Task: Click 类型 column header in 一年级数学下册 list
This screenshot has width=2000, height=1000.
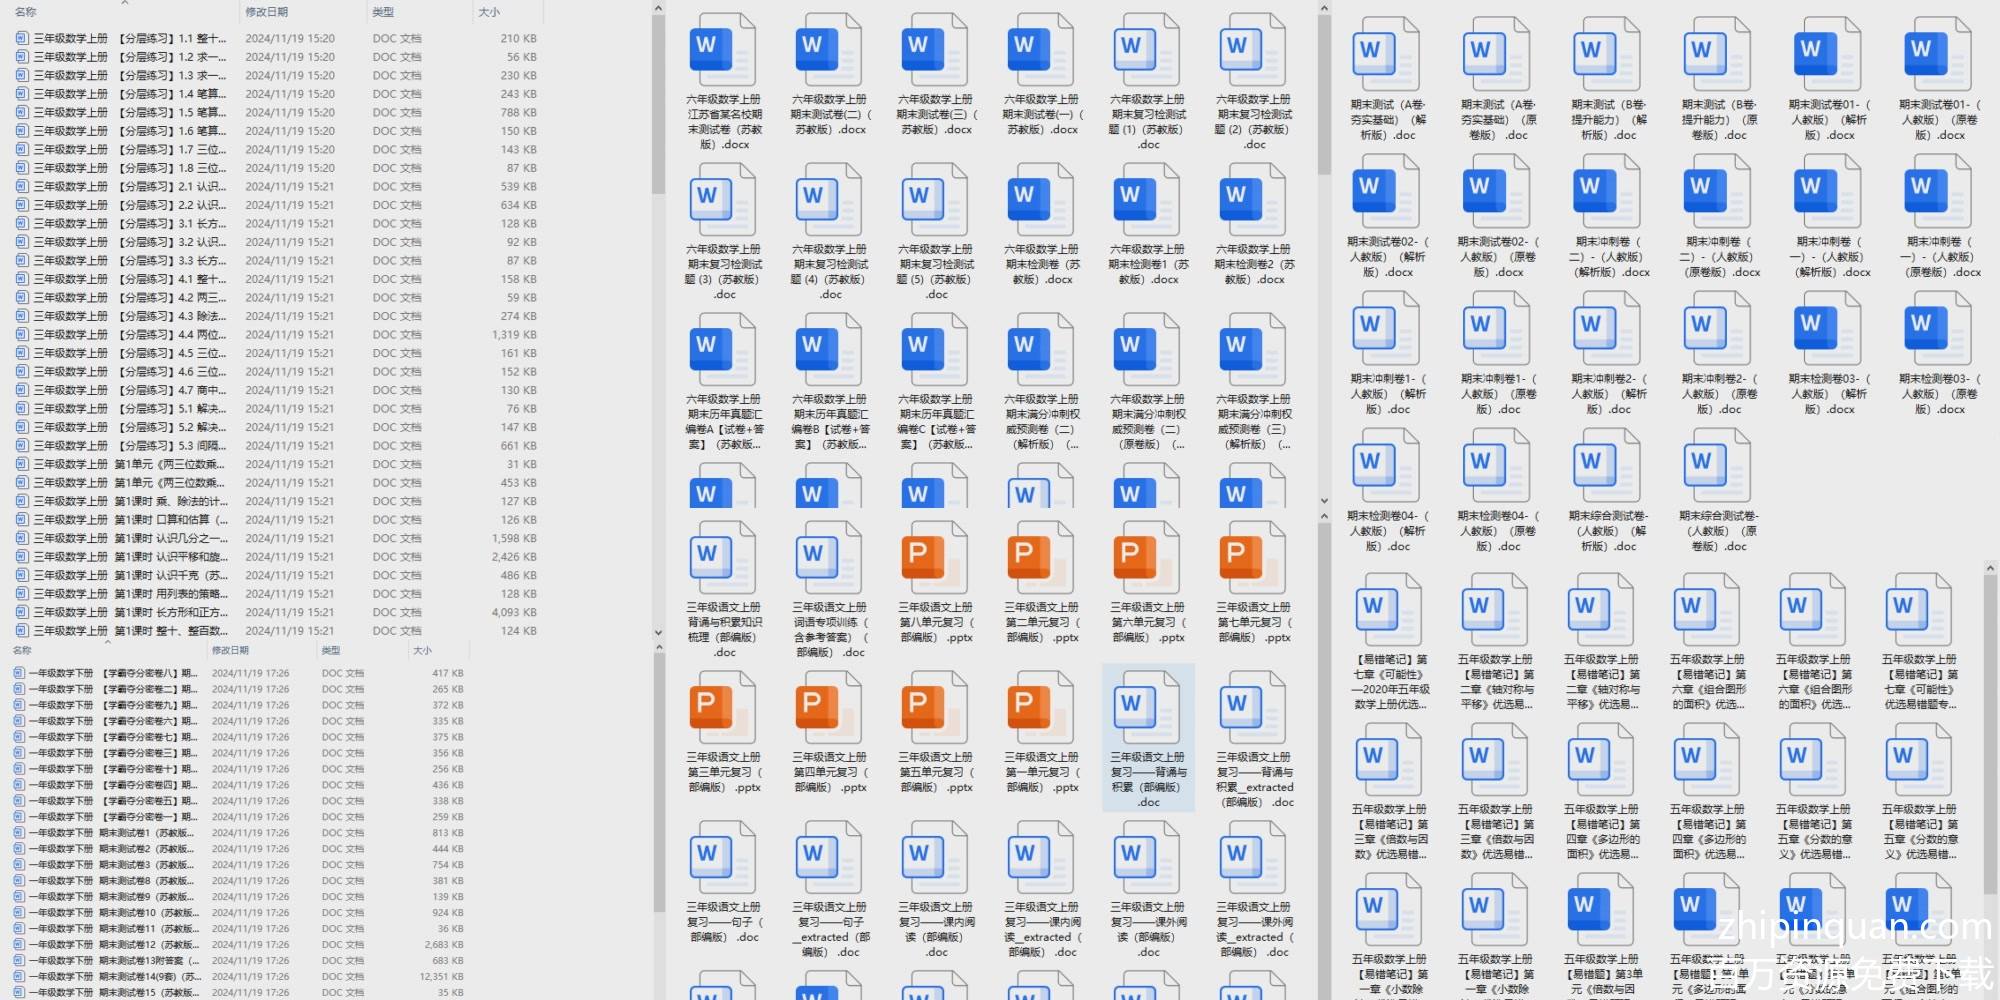Action: click(331, 650)
